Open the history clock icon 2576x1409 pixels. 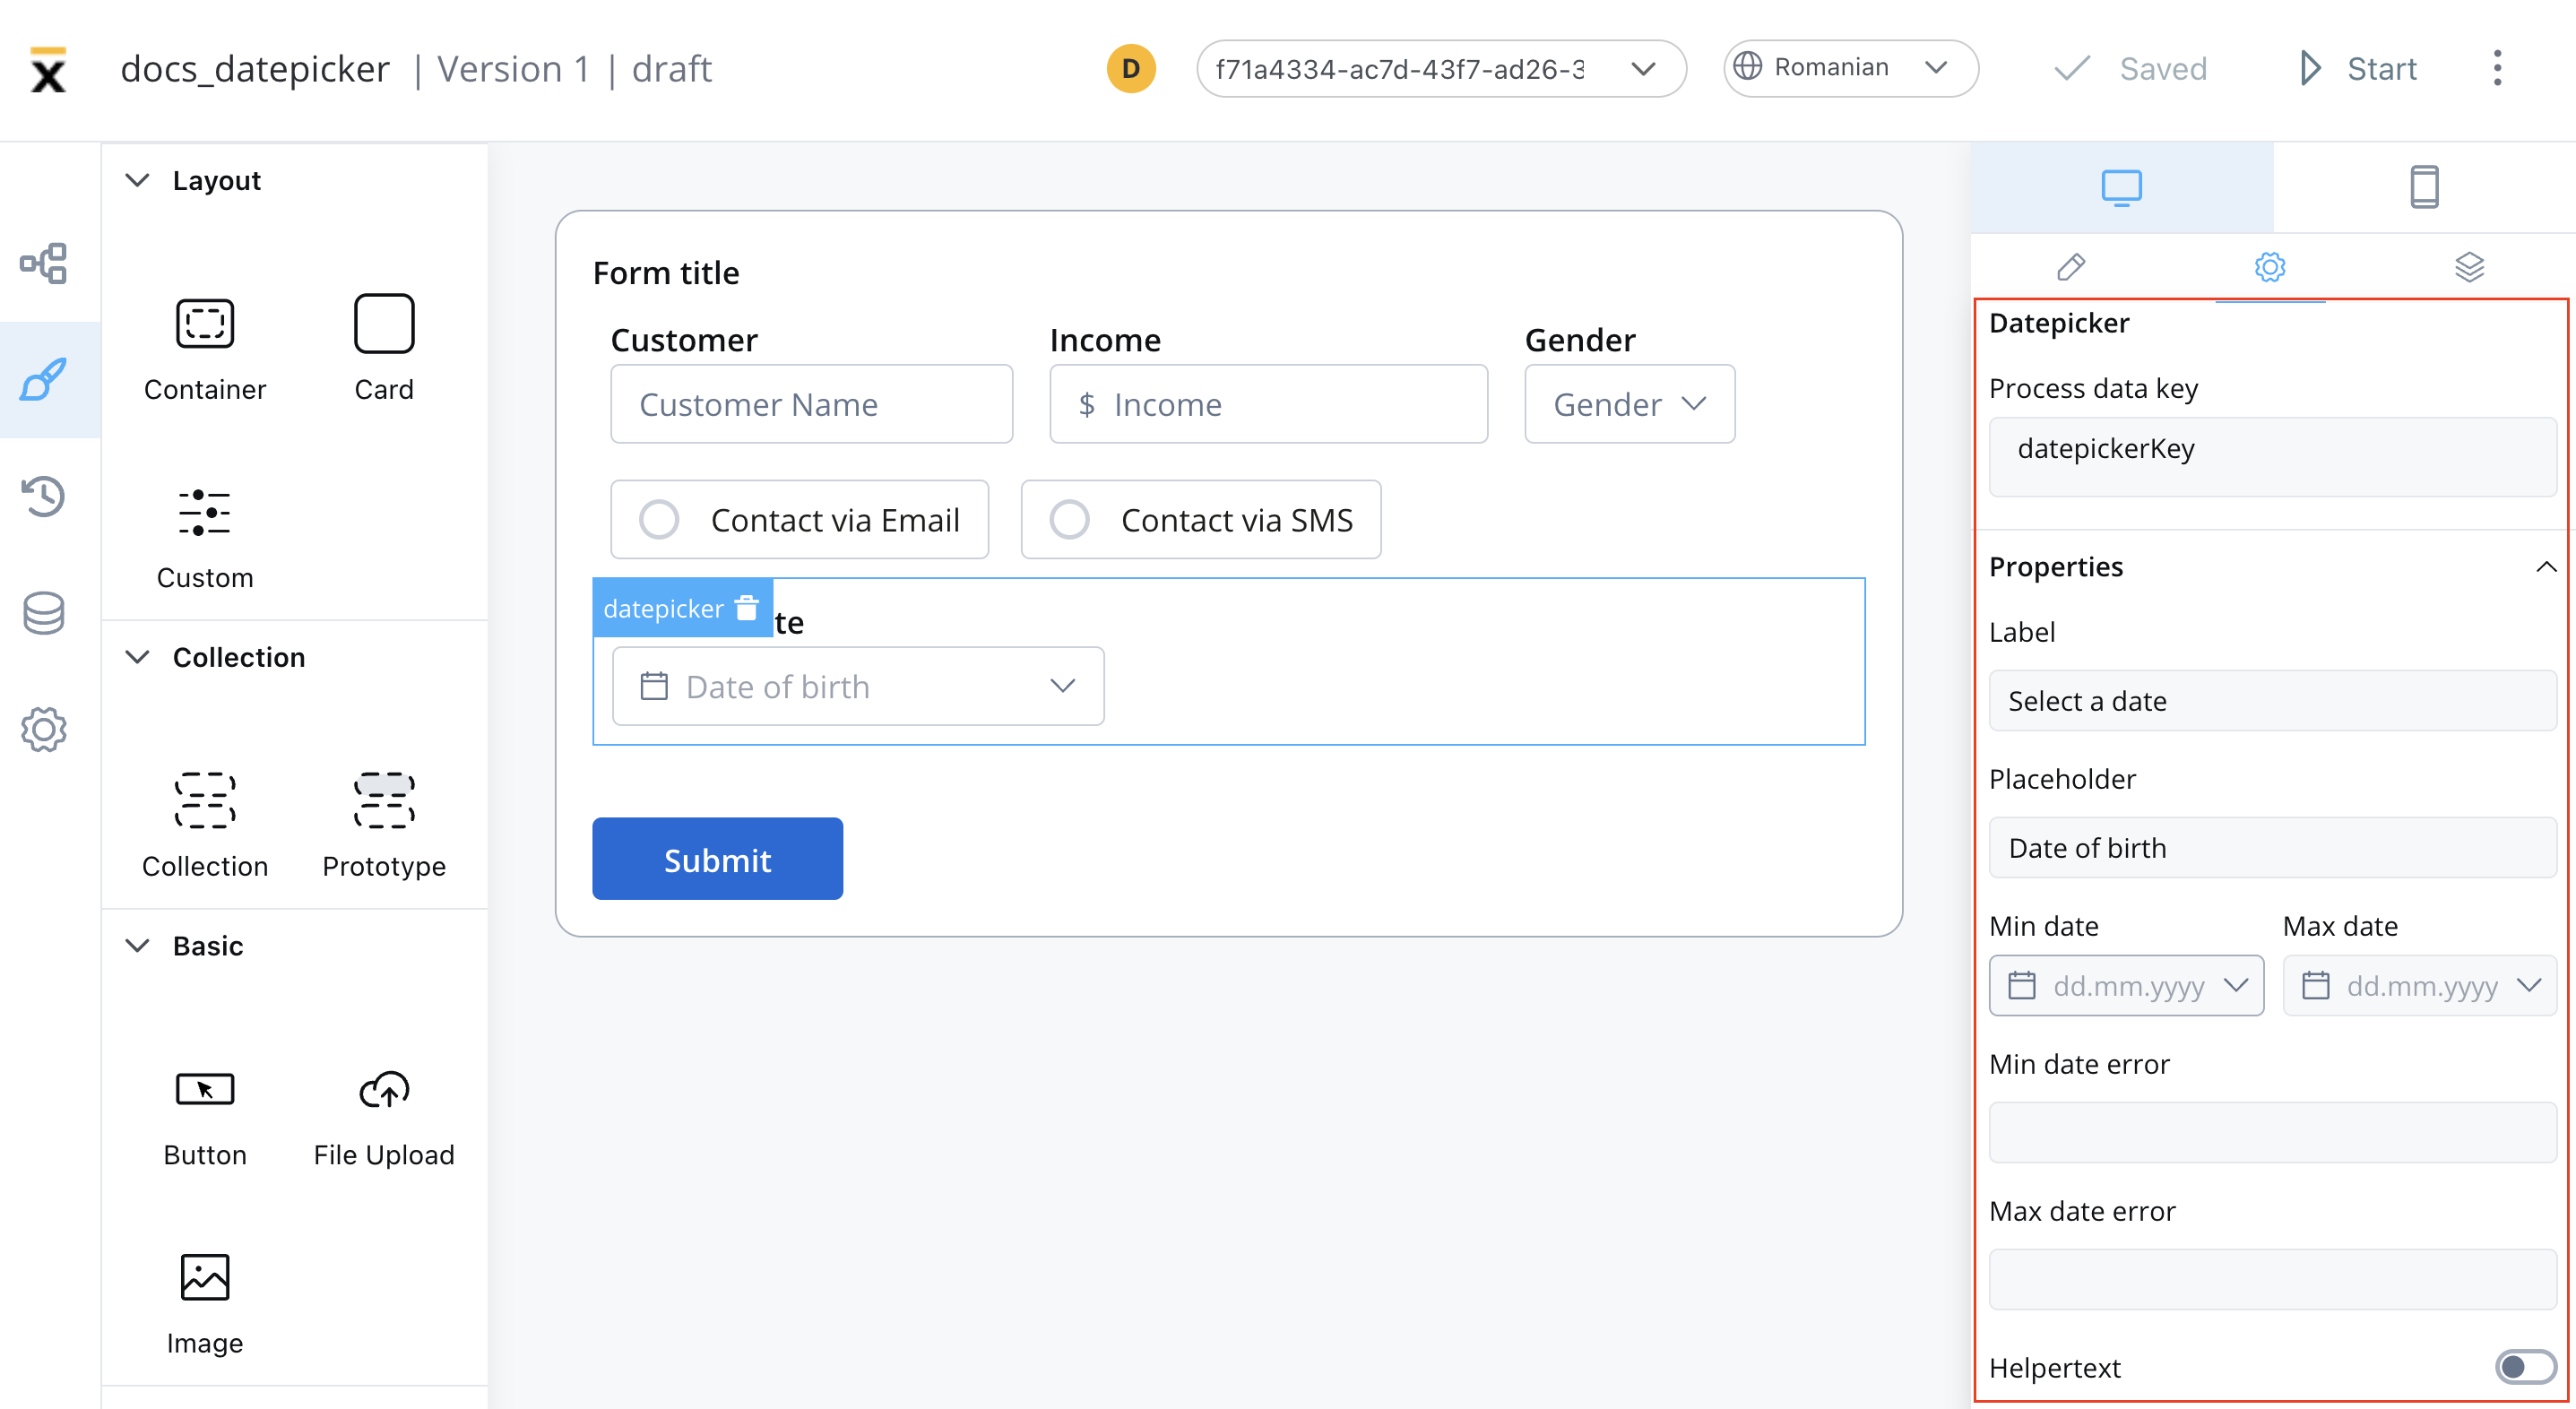coord(44,496)
